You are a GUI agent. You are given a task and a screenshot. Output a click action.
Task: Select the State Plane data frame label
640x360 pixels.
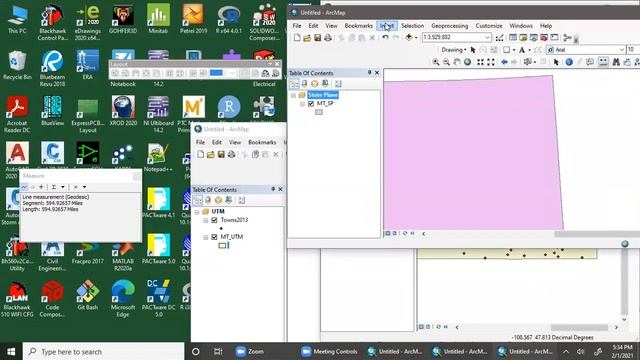[x=323, y=95]
